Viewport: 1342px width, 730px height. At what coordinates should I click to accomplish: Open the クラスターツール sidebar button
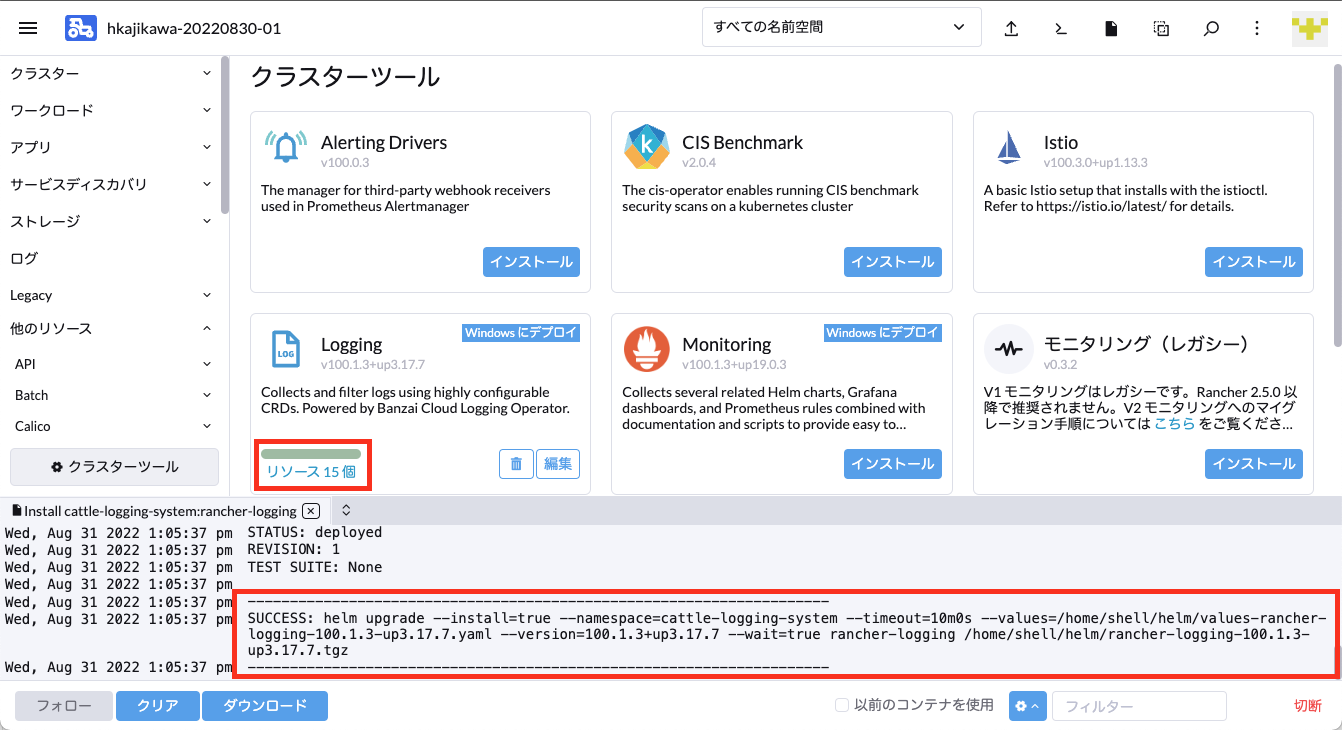pos(114,467)
